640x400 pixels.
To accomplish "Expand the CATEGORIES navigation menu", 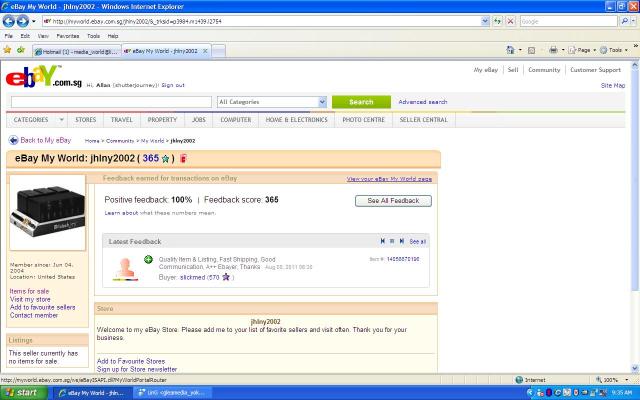I will (x=35, y=120).
